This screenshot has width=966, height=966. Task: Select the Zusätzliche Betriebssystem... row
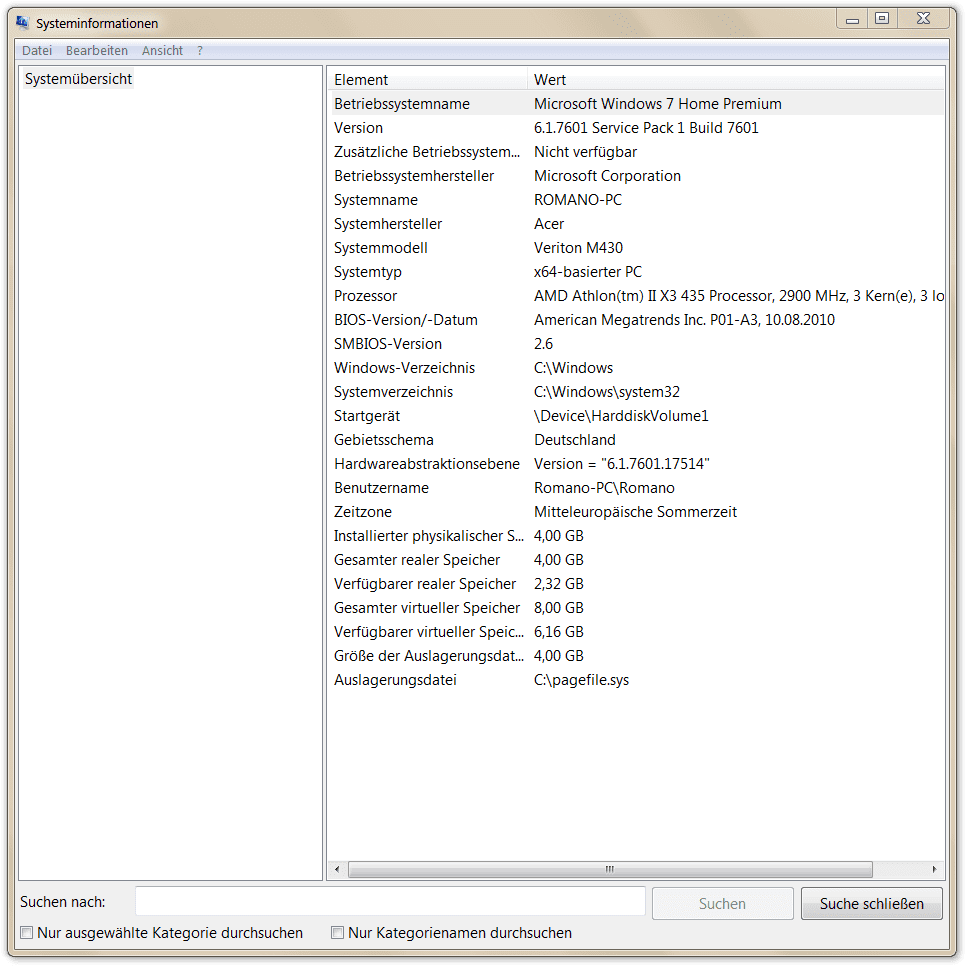[637, 152]
